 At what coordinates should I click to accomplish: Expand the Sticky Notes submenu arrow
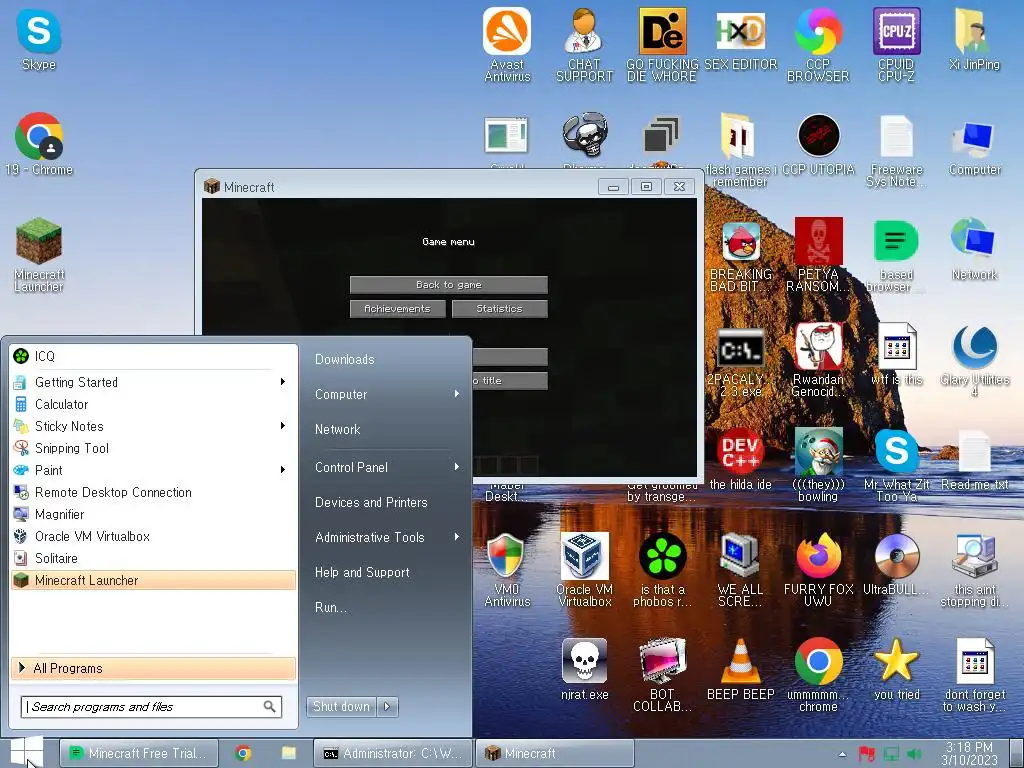[x=283, y=426]
